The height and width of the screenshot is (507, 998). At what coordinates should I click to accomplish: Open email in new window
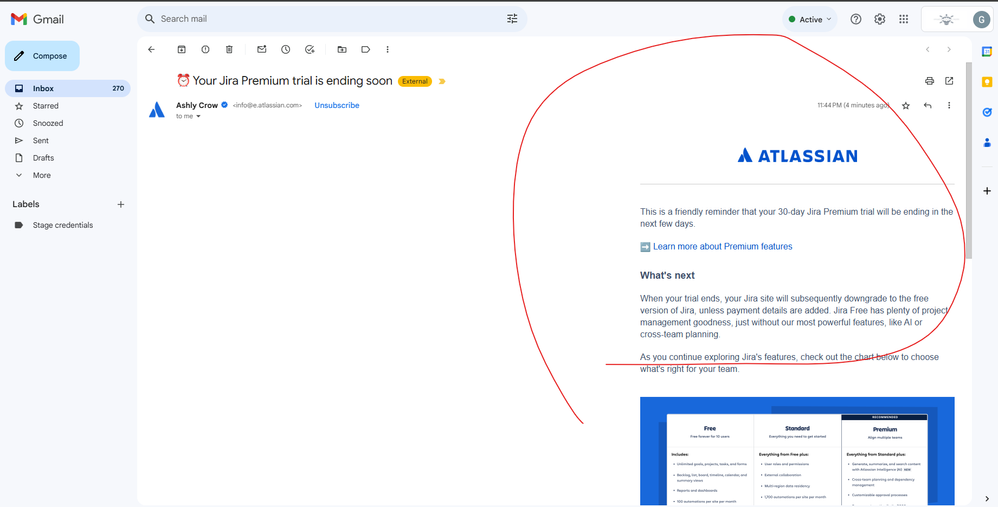[949, 81]
